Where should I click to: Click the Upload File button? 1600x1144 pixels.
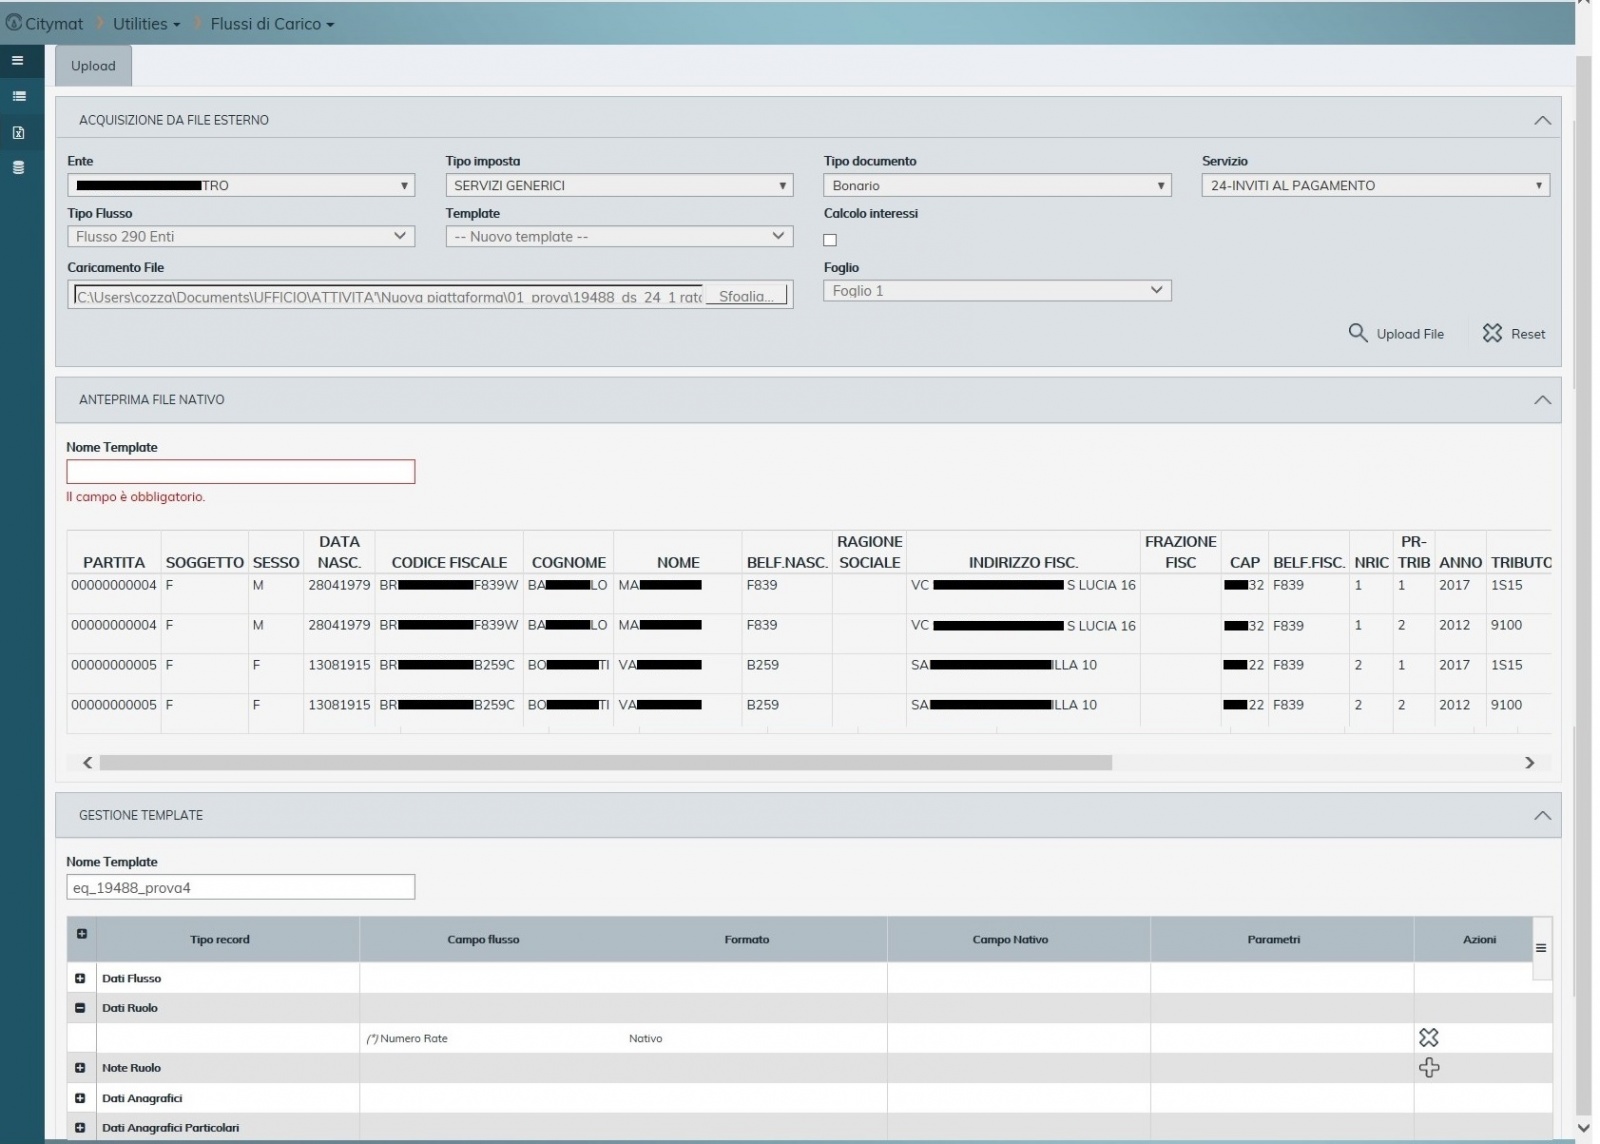pos(1396,334)
